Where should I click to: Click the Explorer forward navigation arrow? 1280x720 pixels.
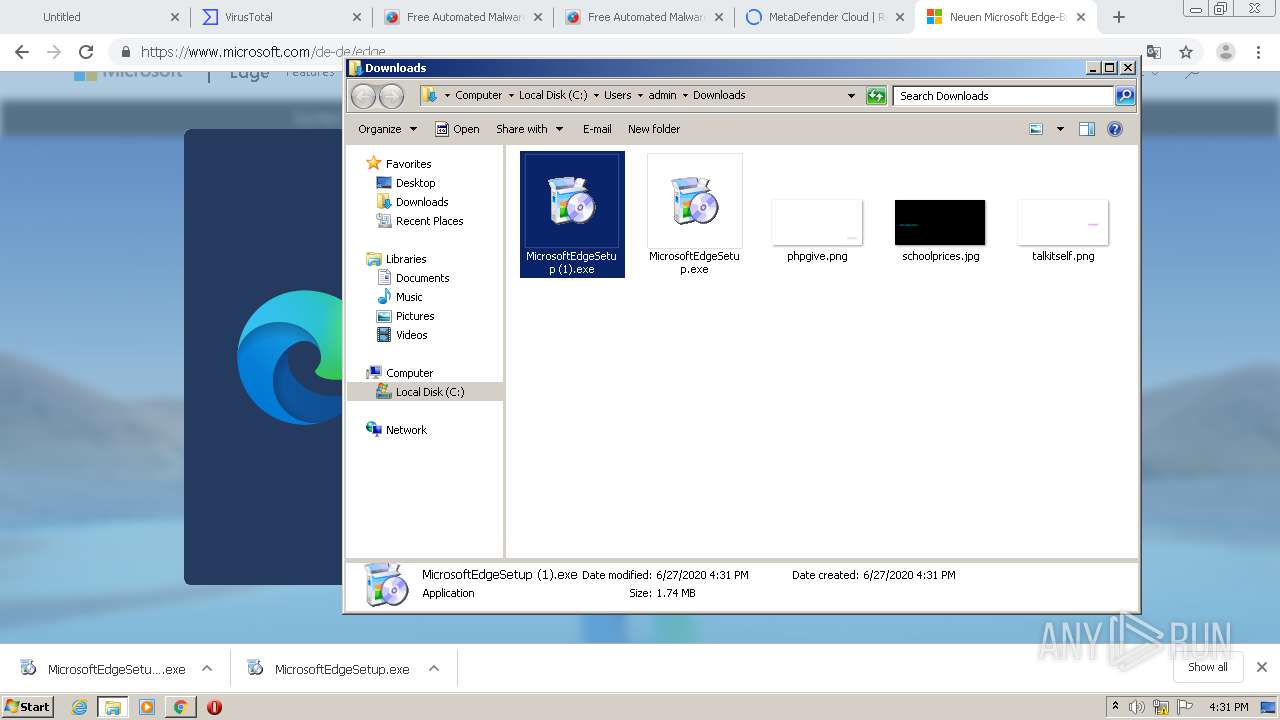point(391,96)
